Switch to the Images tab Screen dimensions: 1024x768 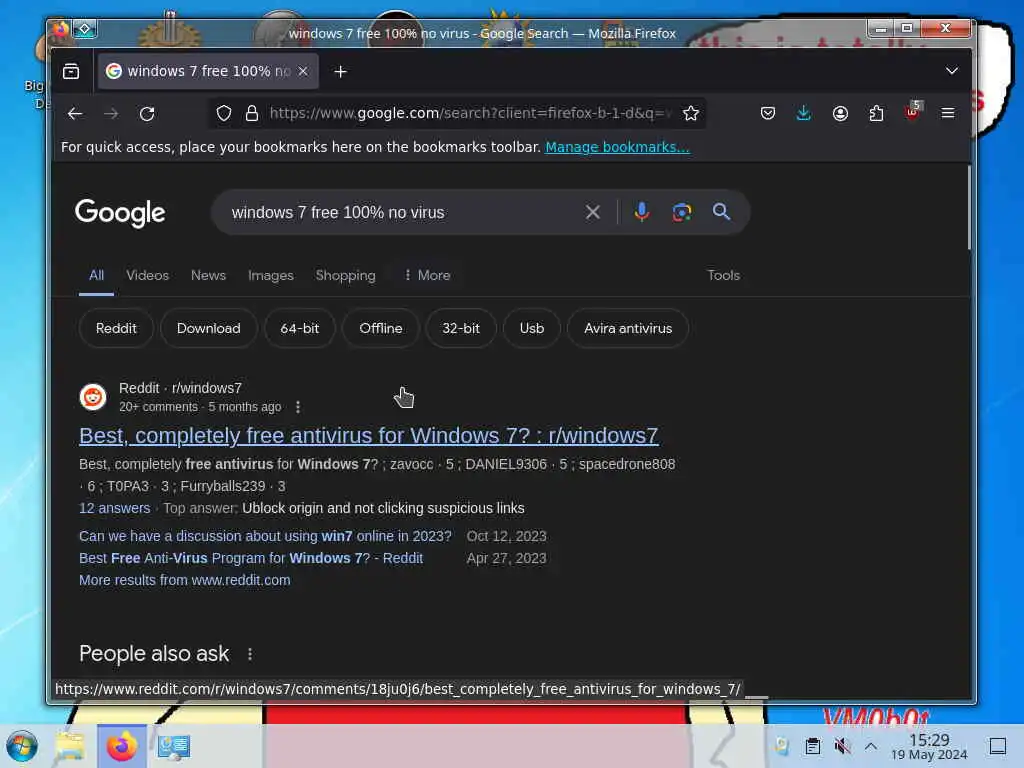[x=271, y=276]
